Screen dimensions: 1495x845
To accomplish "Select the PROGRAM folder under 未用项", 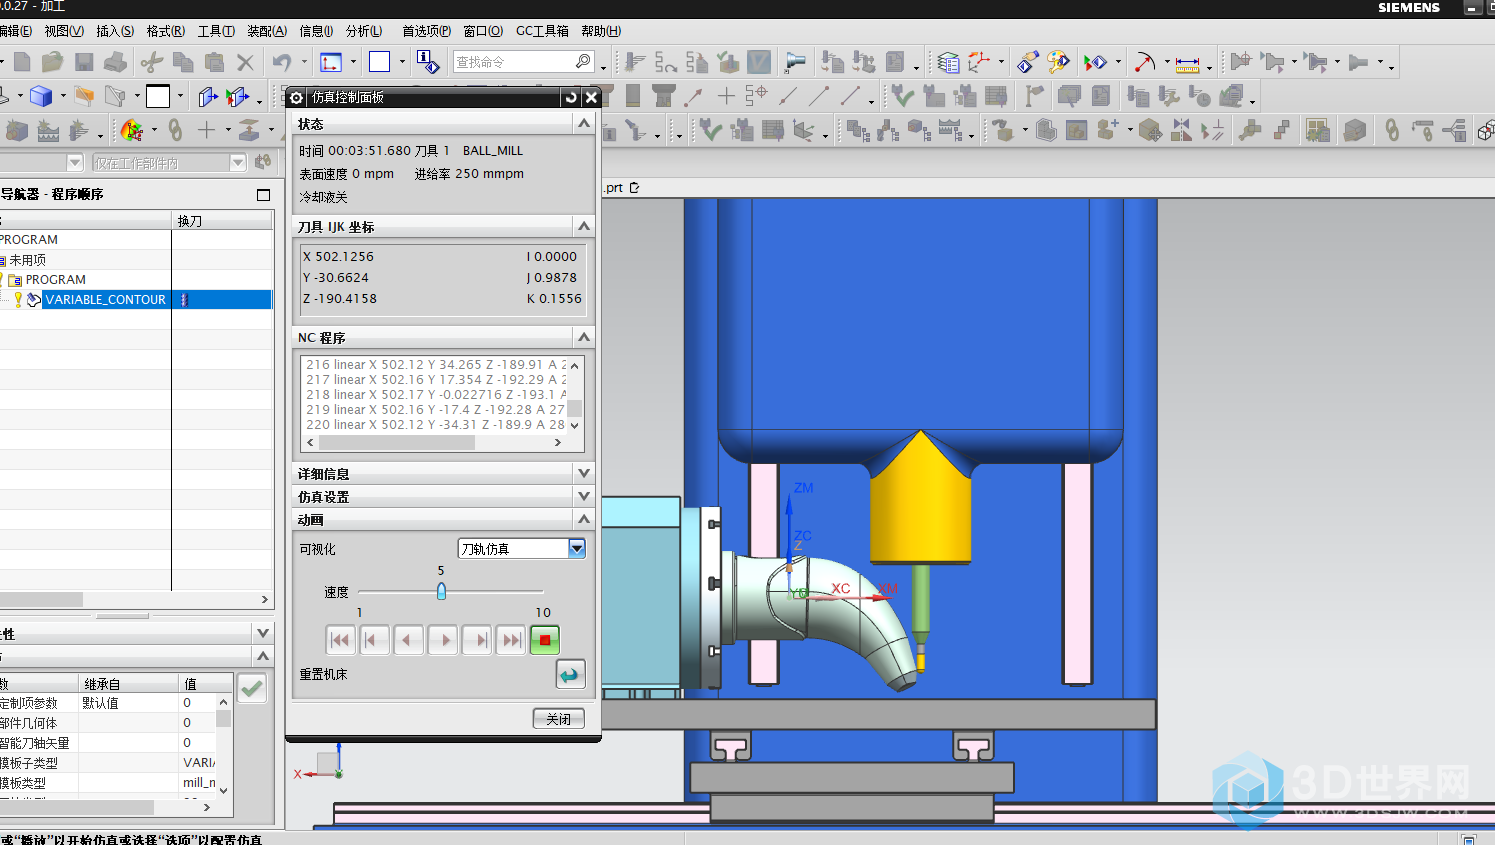I will [x=55, y=280].
